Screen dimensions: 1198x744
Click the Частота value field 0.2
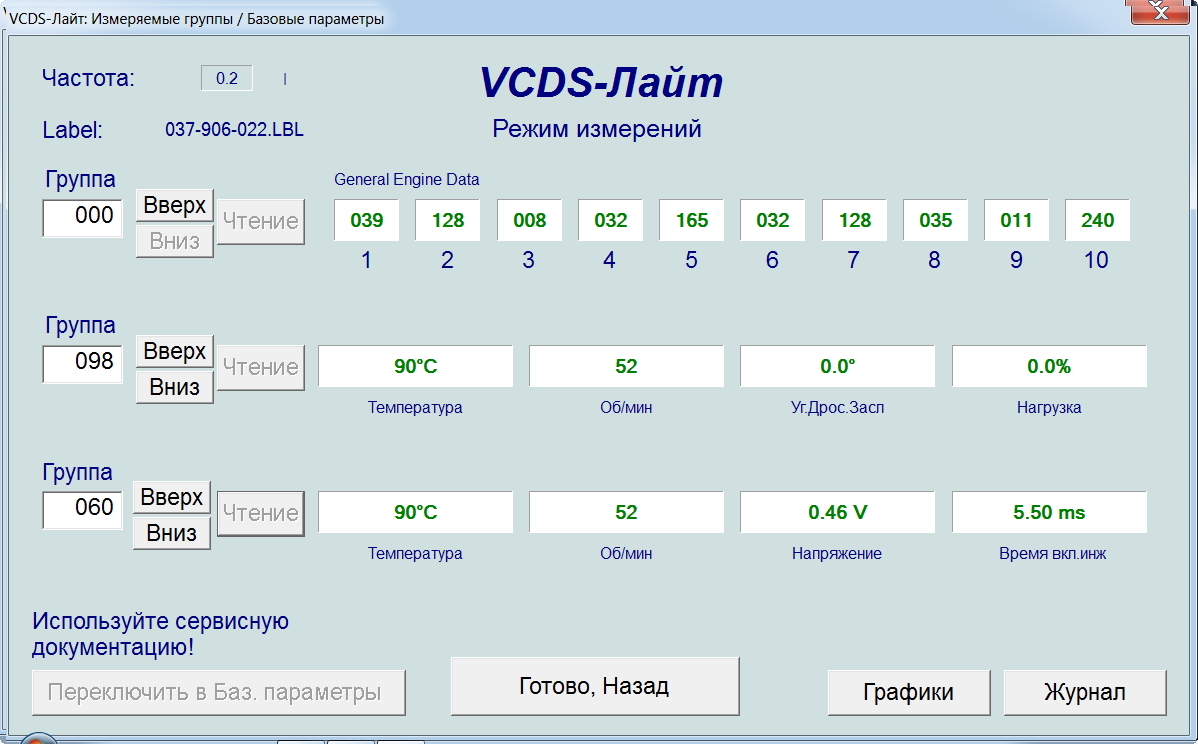tap(227, 78)
